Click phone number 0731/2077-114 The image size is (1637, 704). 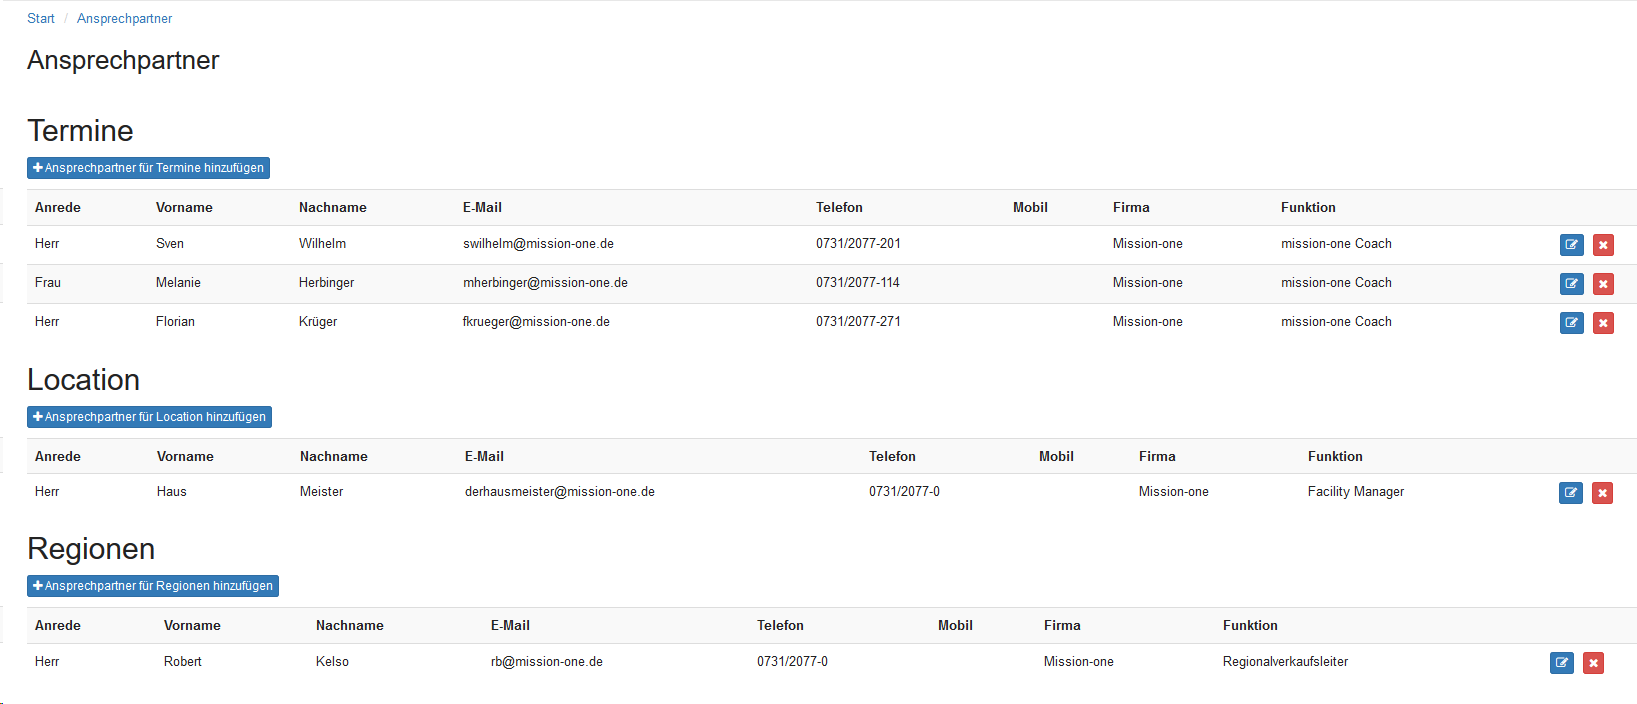coord(857,283)
